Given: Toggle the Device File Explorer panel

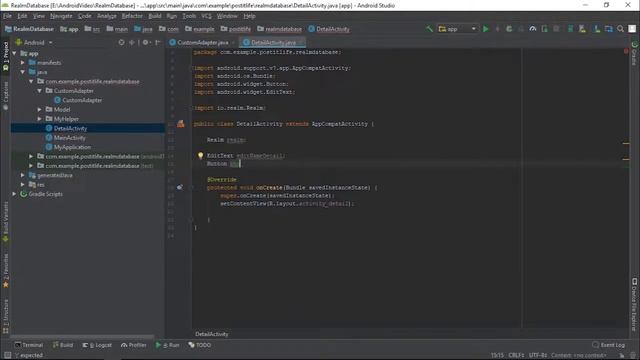Looking at the screenshot, I should point(634,304).
